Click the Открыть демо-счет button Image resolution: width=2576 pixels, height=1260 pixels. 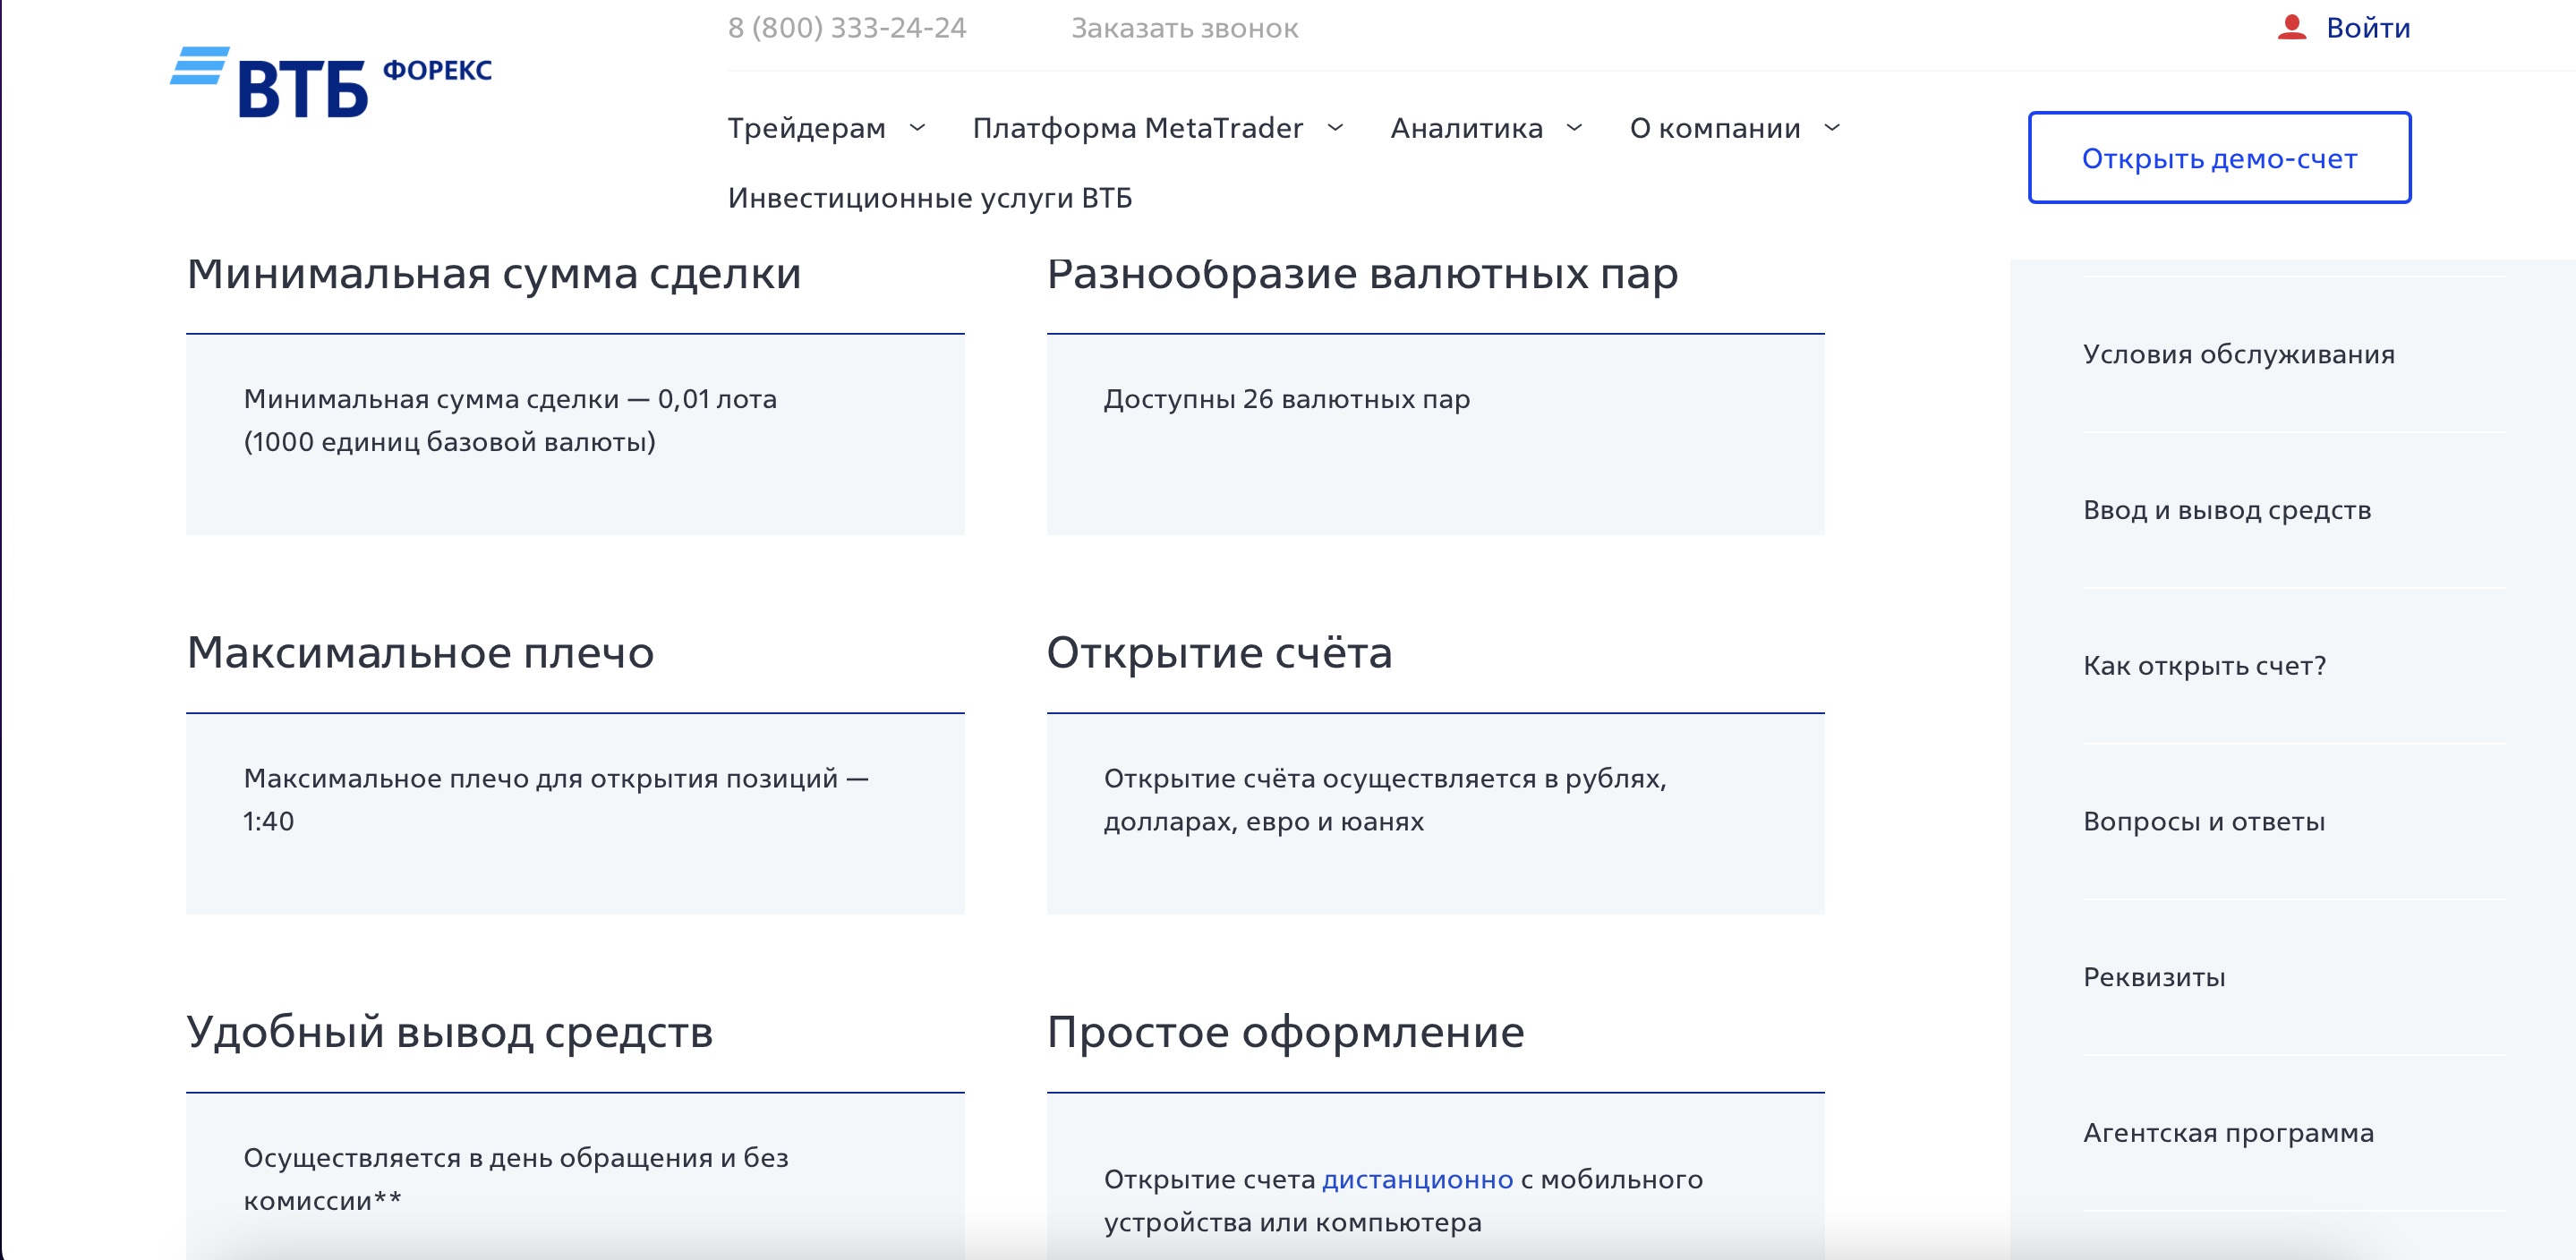(x=2219, y=158)
